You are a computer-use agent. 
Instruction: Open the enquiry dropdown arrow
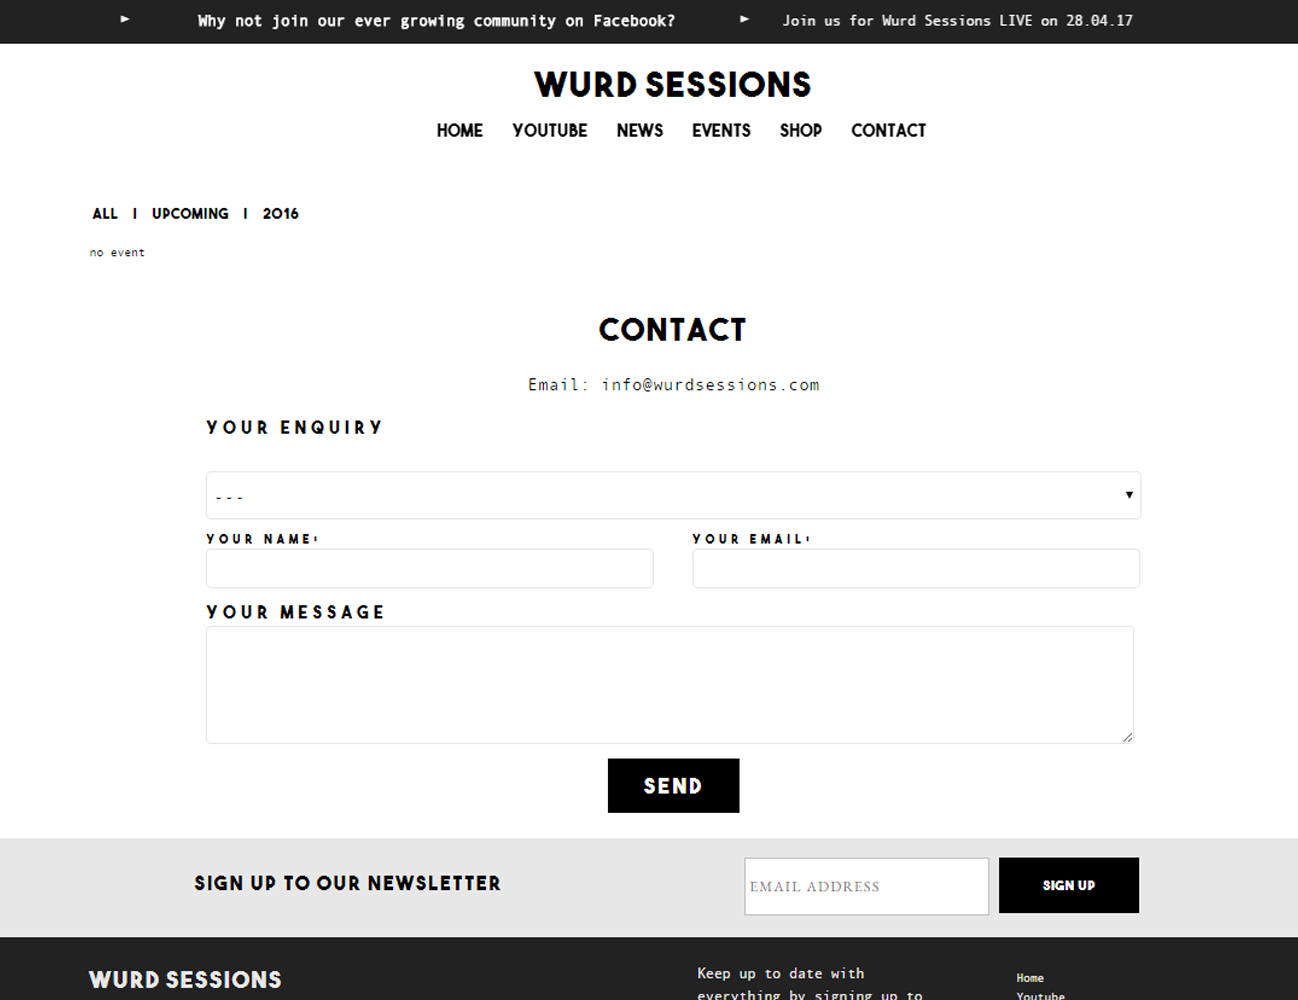coord(1129,495)
